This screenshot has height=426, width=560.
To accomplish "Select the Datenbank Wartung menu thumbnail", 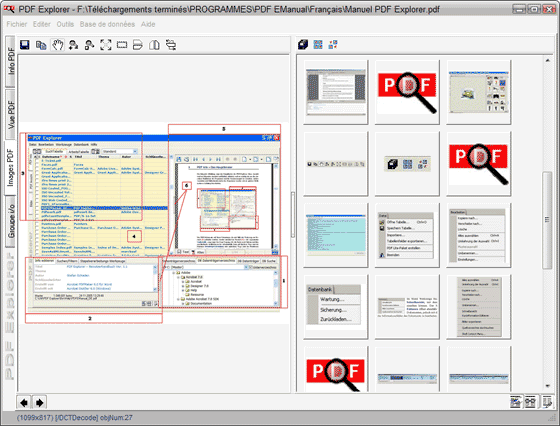I will (x=336, y=306).
